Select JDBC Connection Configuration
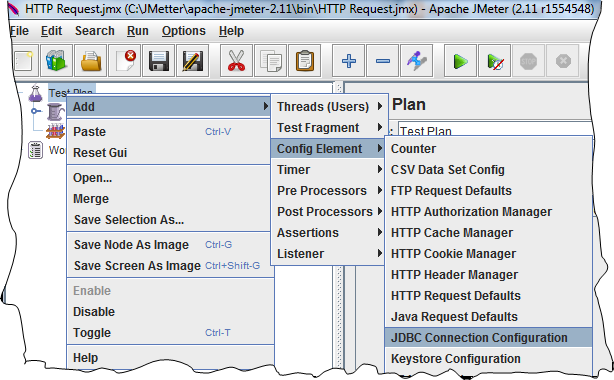The image size is (614, 380). coord(489,338)
